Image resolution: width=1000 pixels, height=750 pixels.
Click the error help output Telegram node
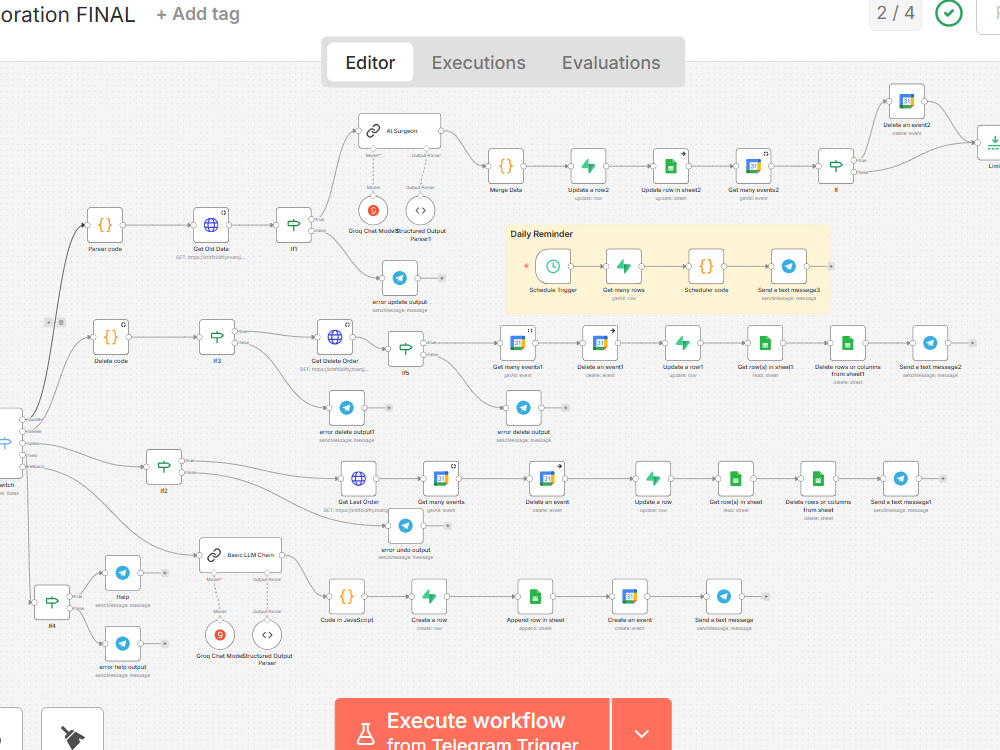(122, 643)
